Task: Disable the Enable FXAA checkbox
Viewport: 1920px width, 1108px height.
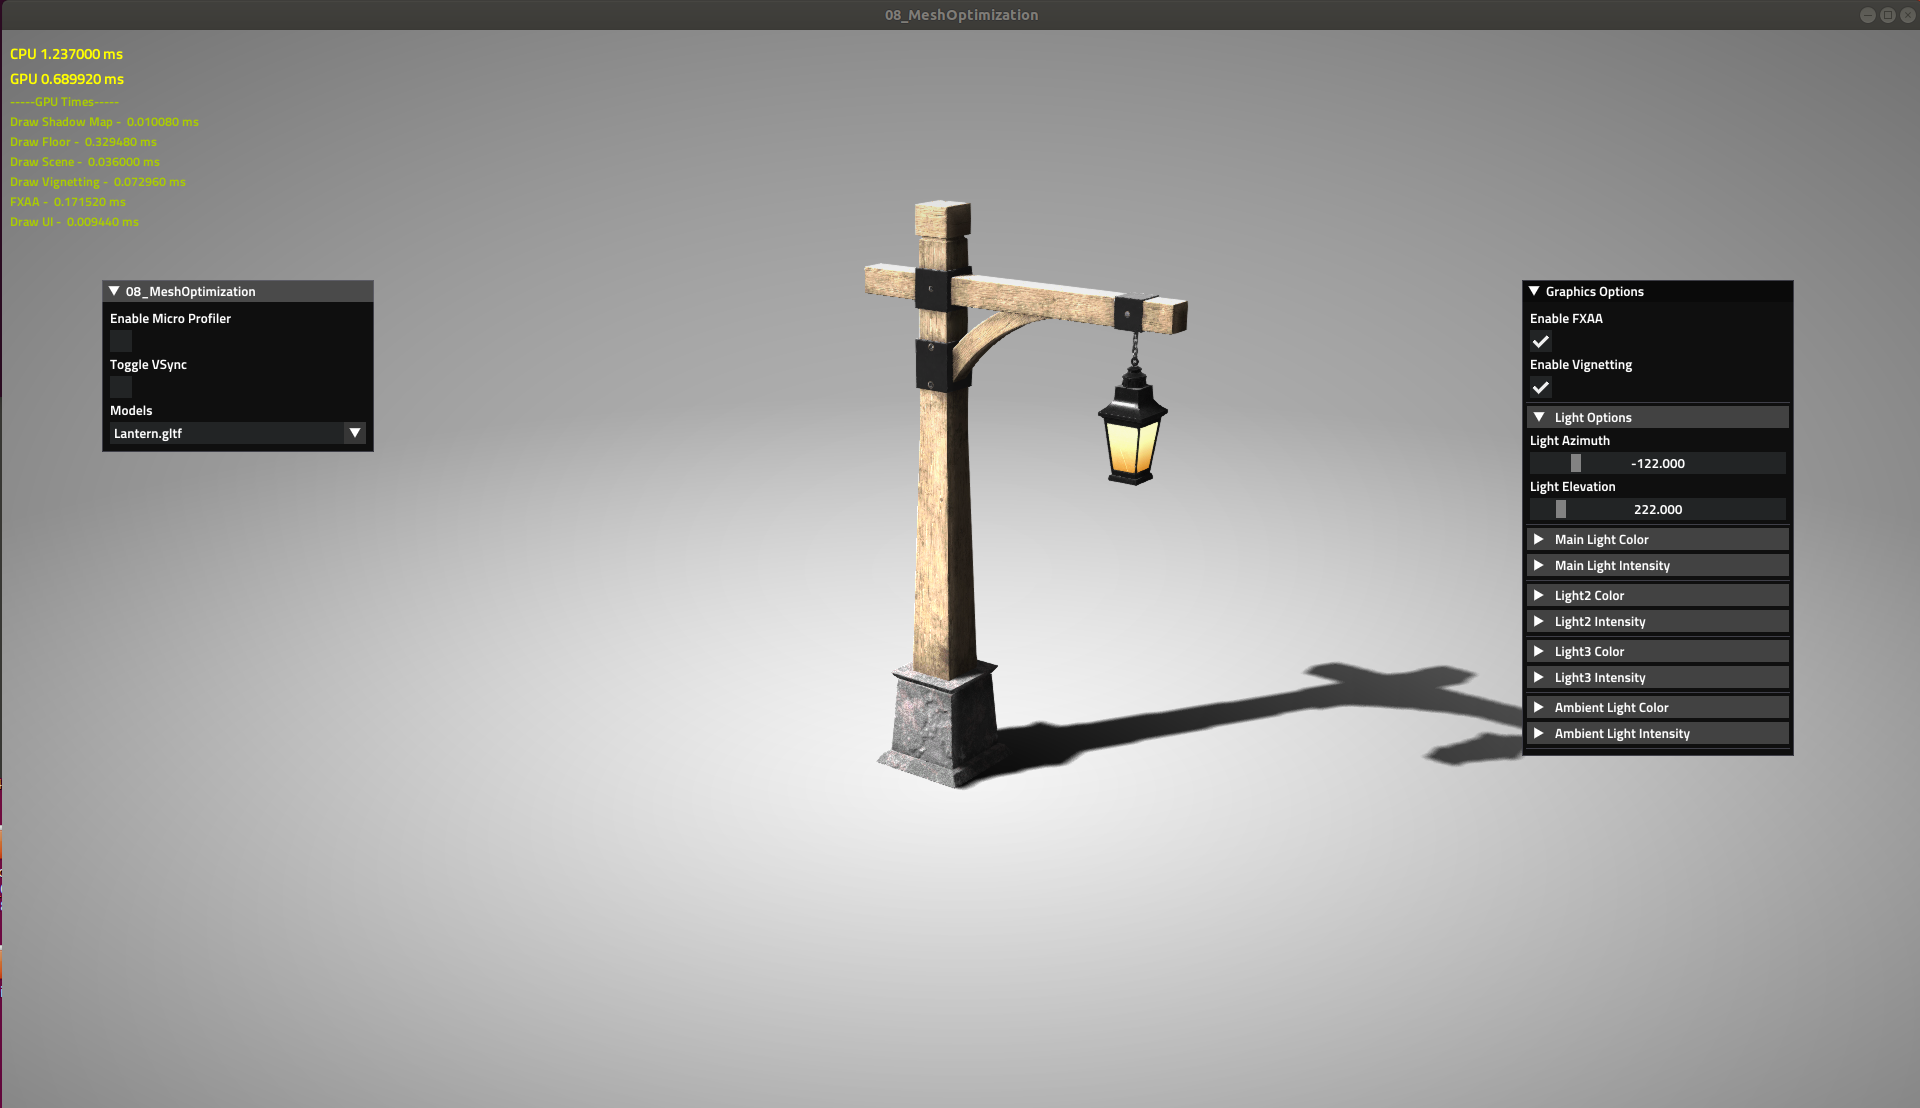Action: [1541, 341]
